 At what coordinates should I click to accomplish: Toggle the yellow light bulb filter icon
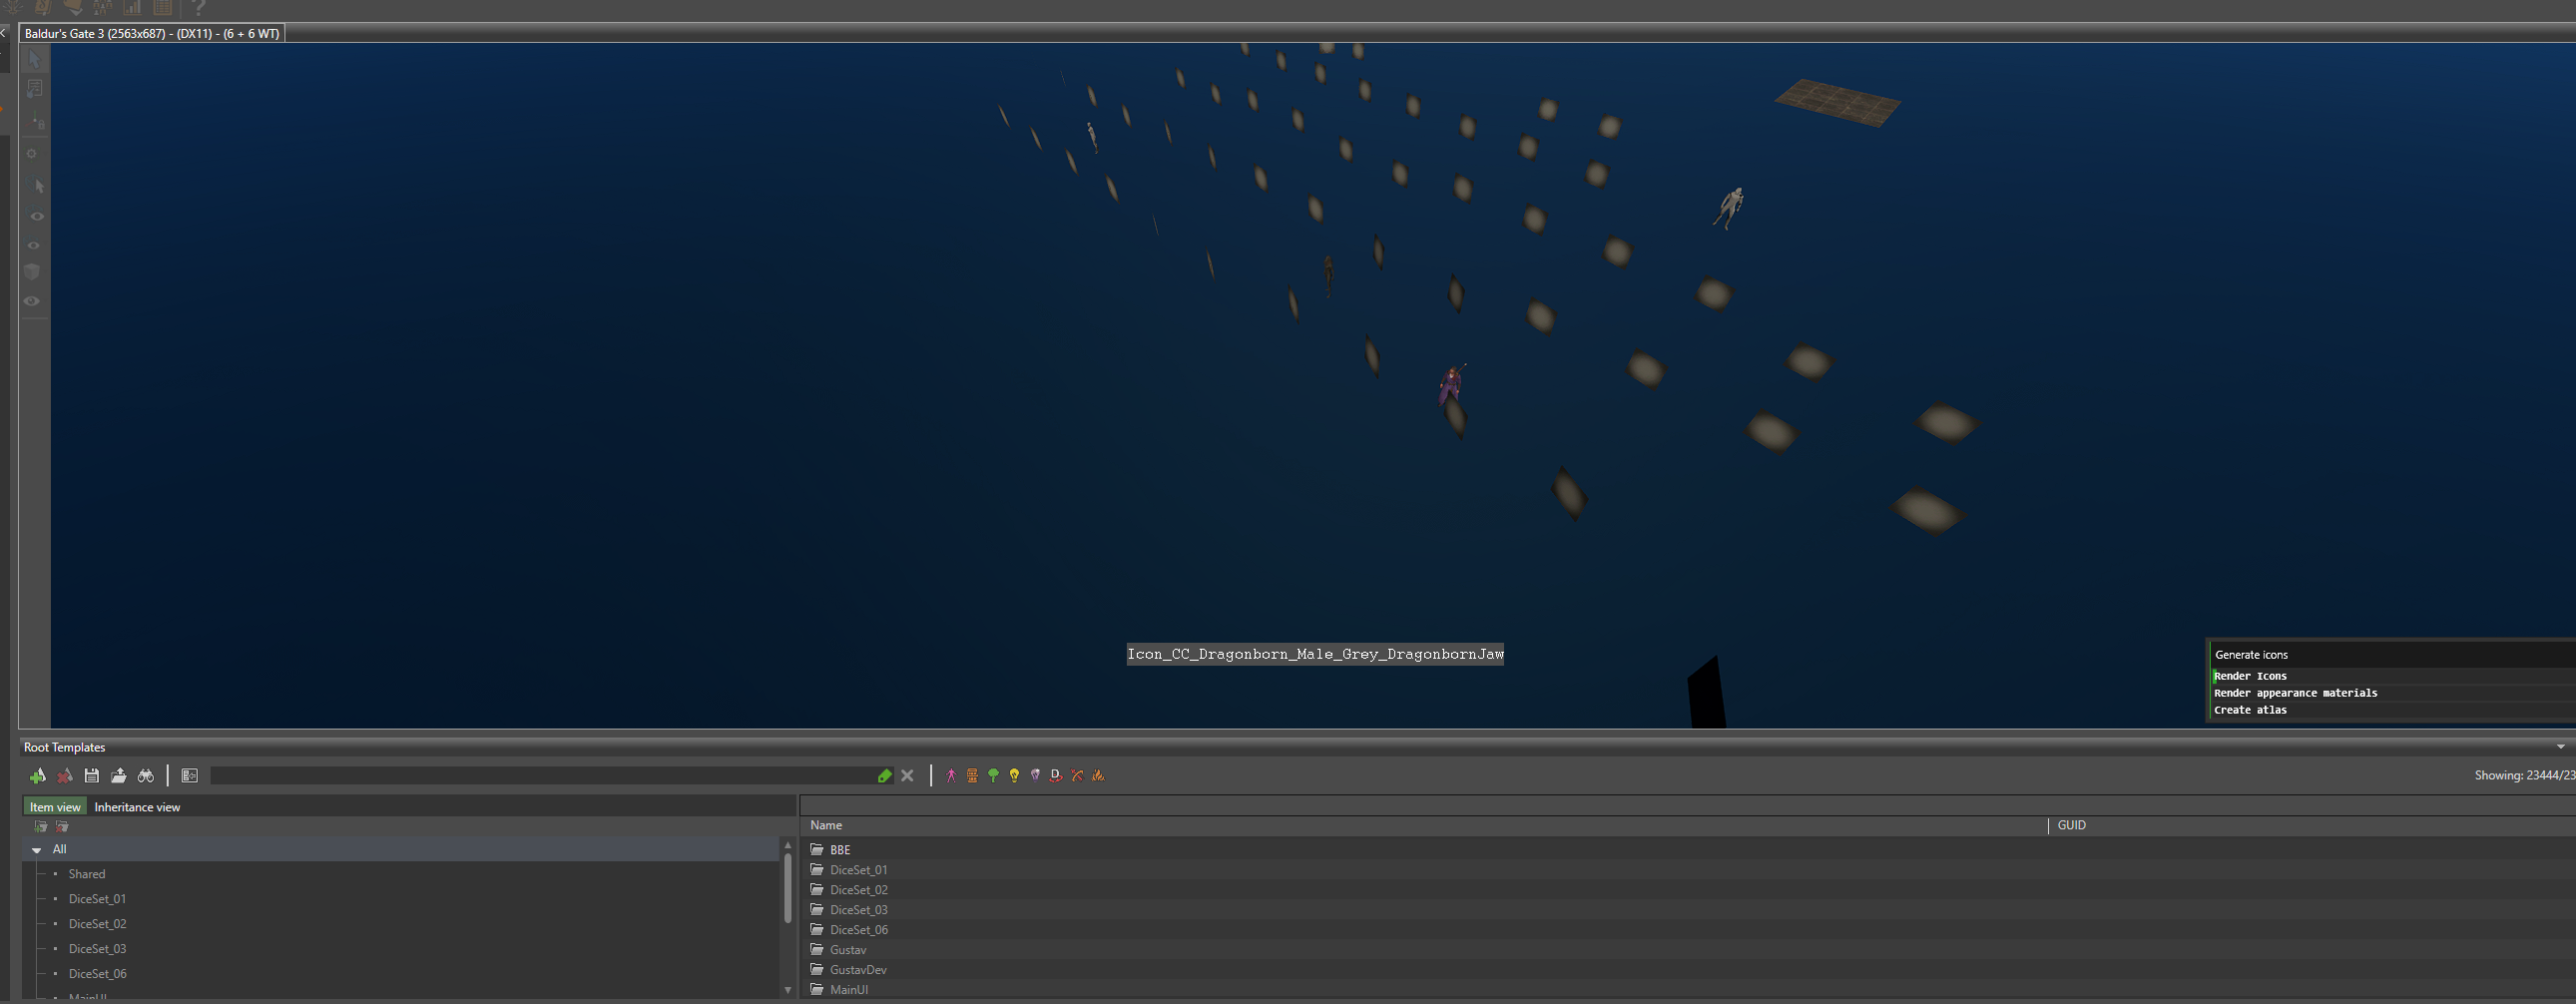(1014, 776)
